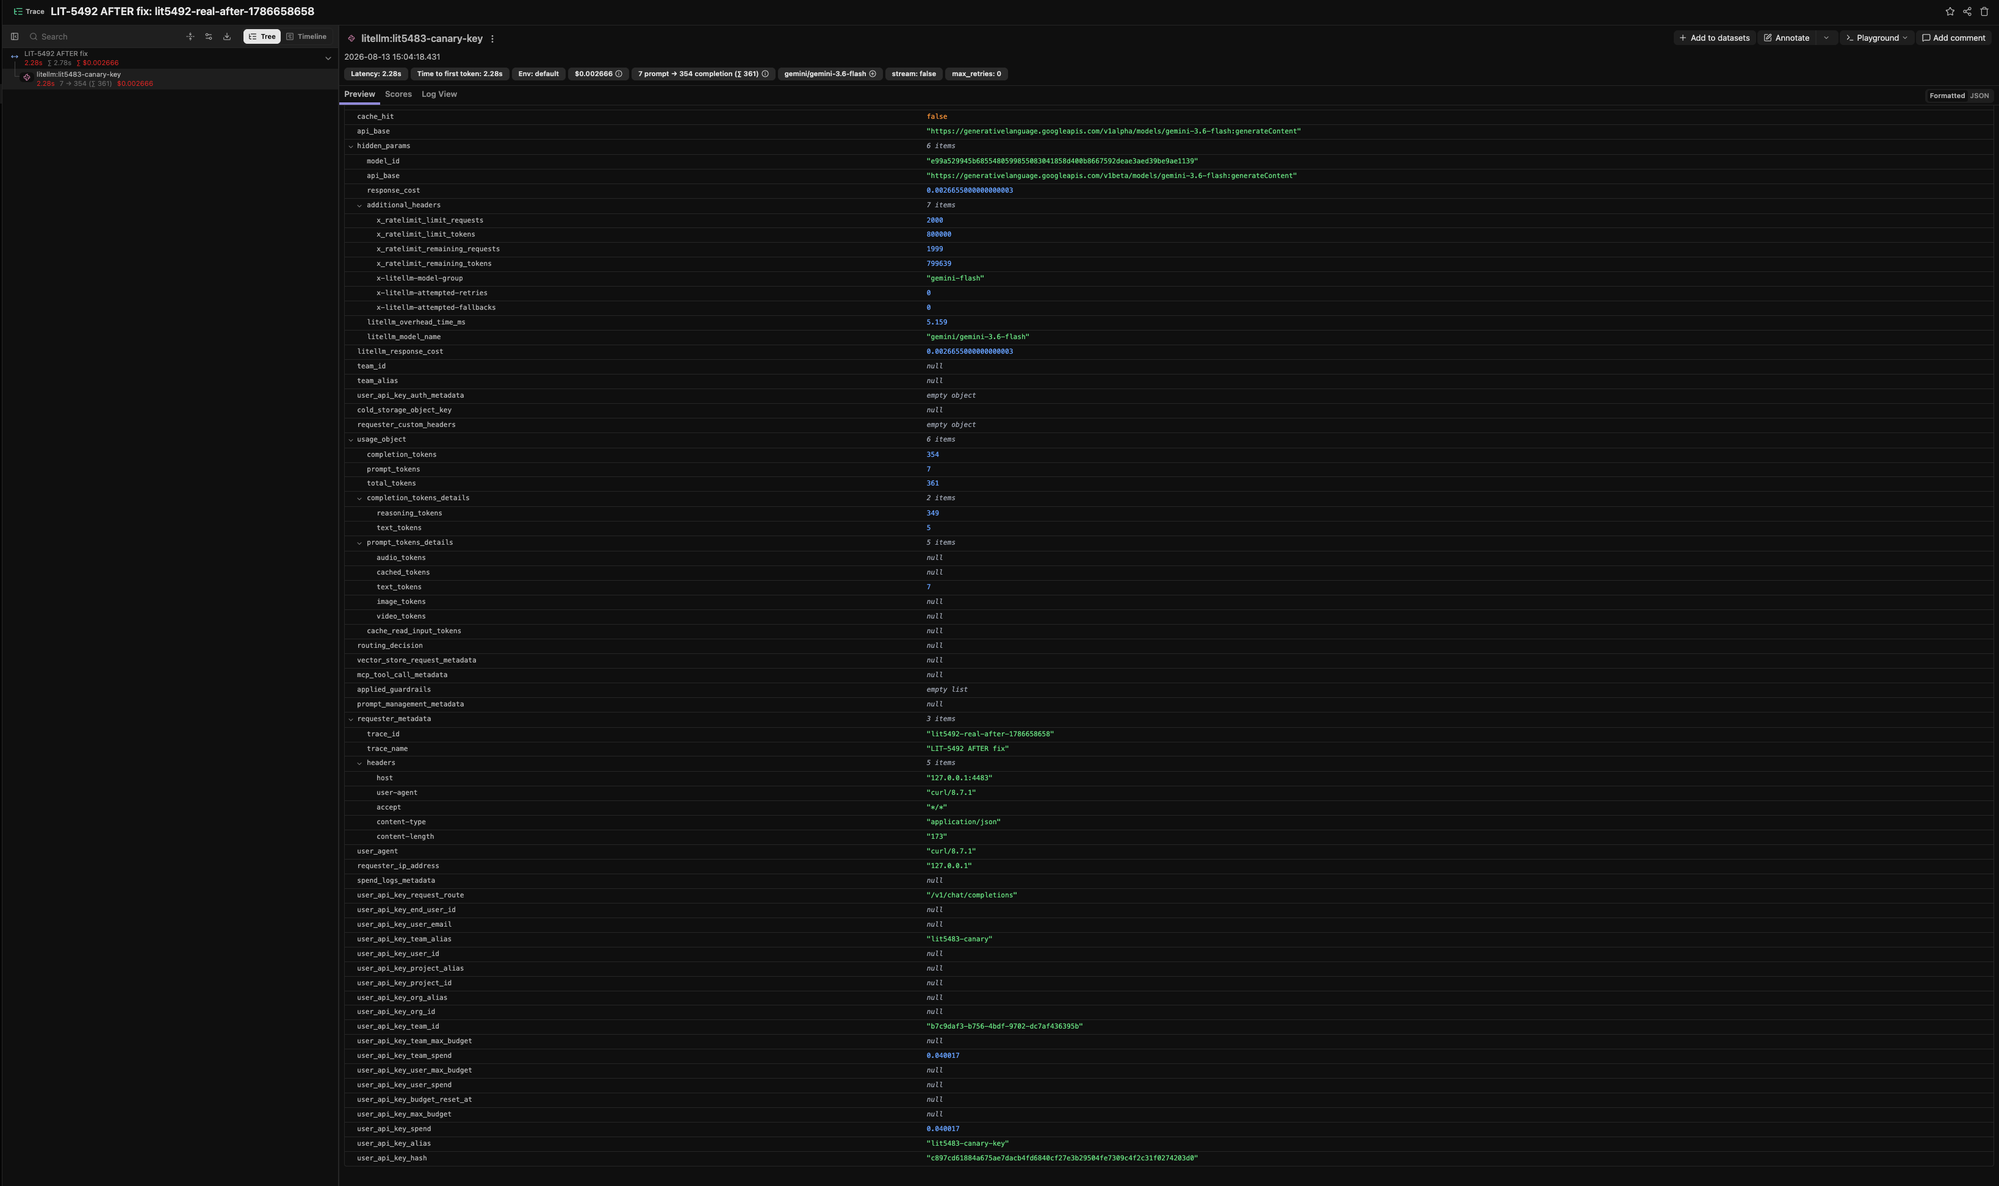The image size is (1999, 1186).
Task: Open the Preview tab
Action: 359,94
